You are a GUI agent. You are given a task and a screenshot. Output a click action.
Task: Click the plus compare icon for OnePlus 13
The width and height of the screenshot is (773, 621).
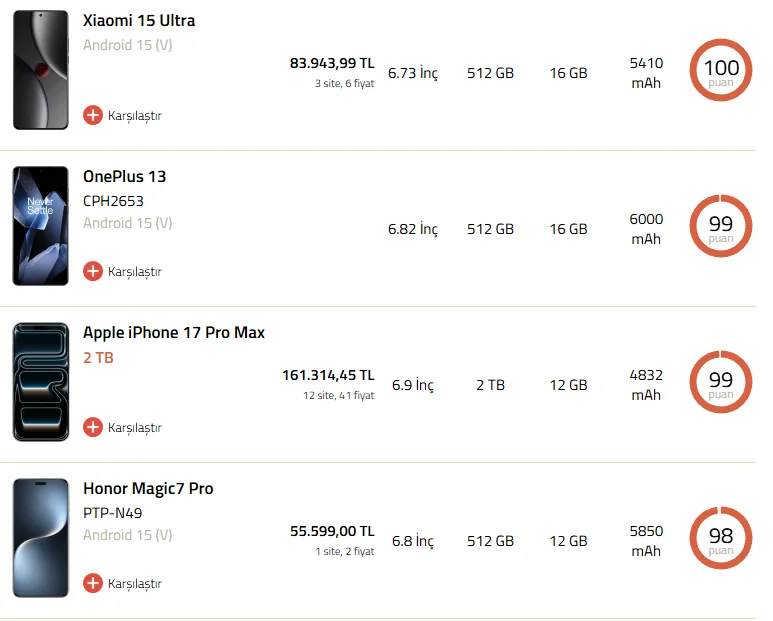tap(93, 271)
